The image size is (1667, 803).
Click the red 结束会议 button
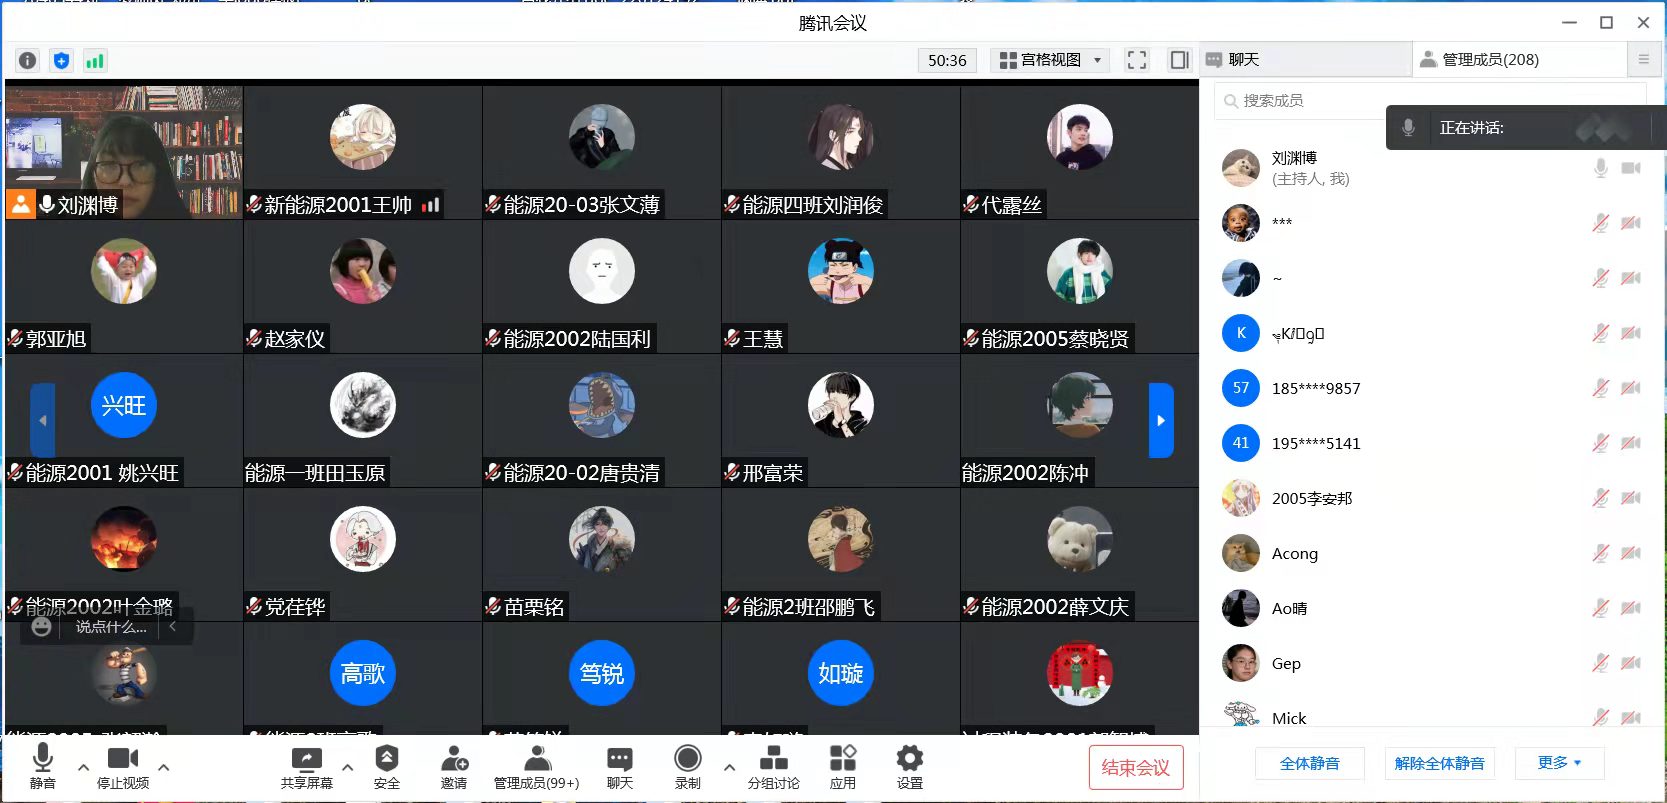pos(1135,768)
